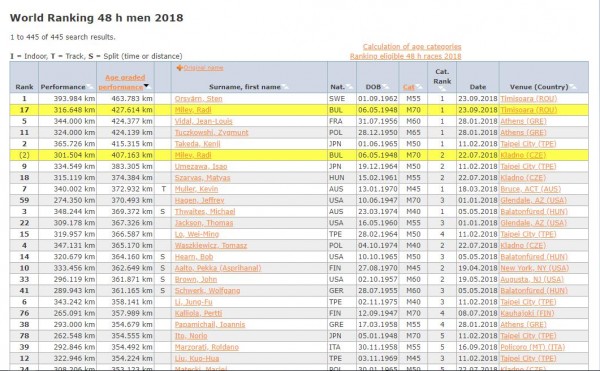600x371 pixels.
Task: Open runner Szarvas, Matyas
Action: [x=202, y=178]
